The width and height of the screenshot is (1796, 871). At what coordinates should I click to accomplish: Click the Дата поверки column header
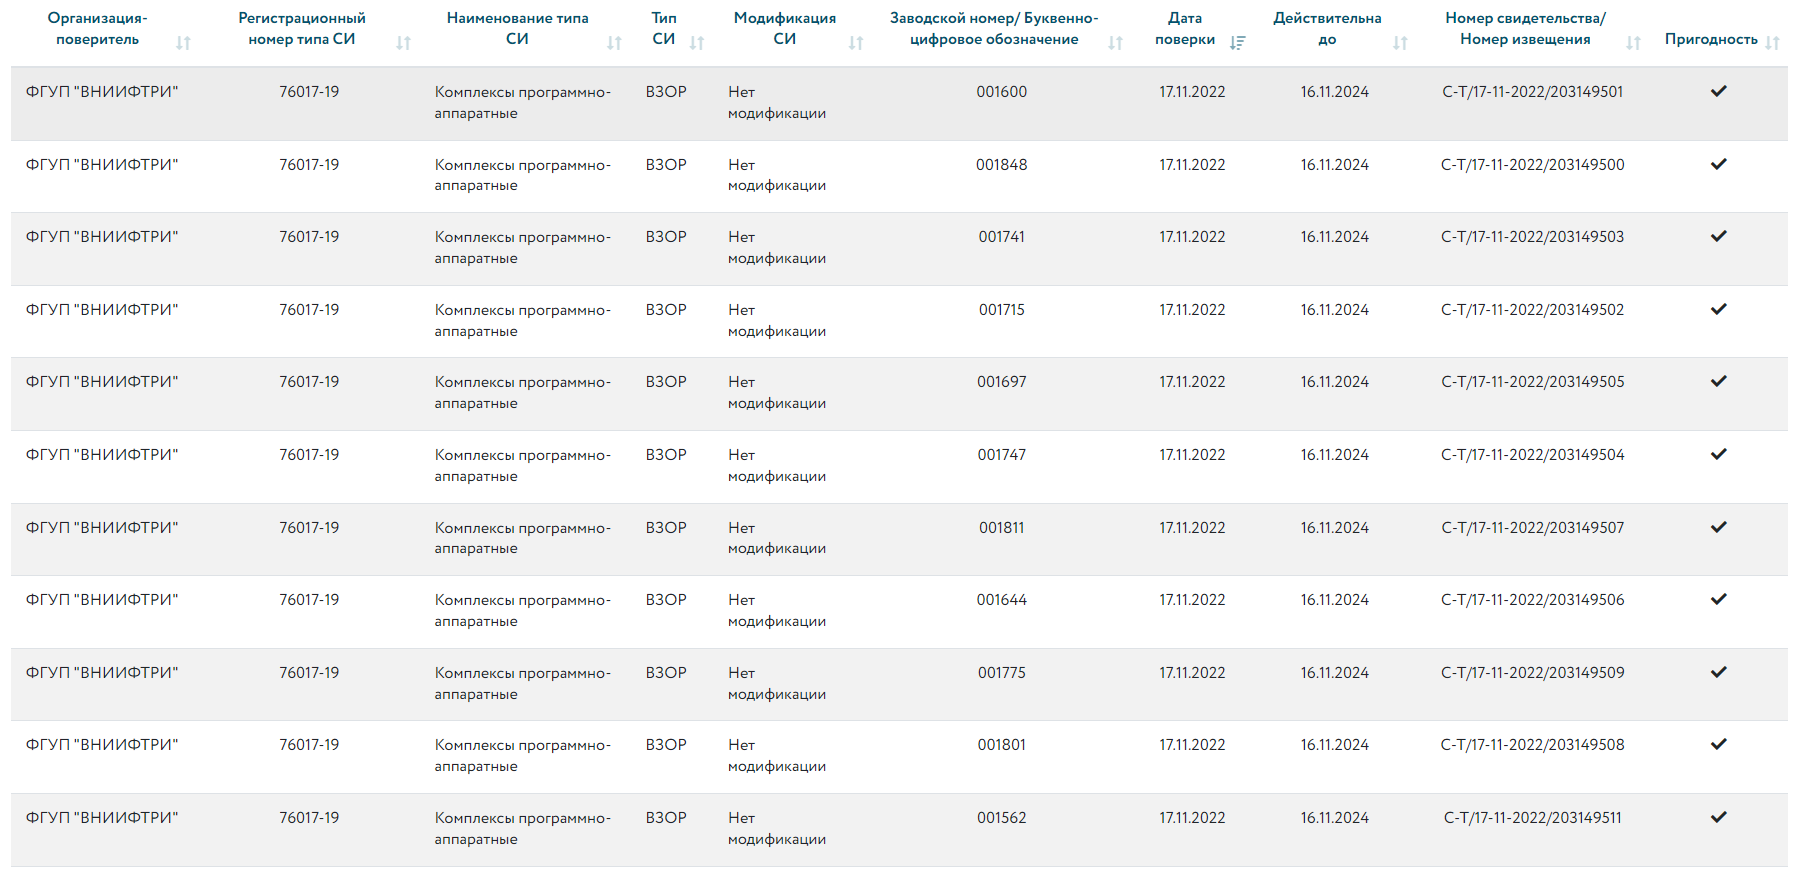[x=1185, y=29]
